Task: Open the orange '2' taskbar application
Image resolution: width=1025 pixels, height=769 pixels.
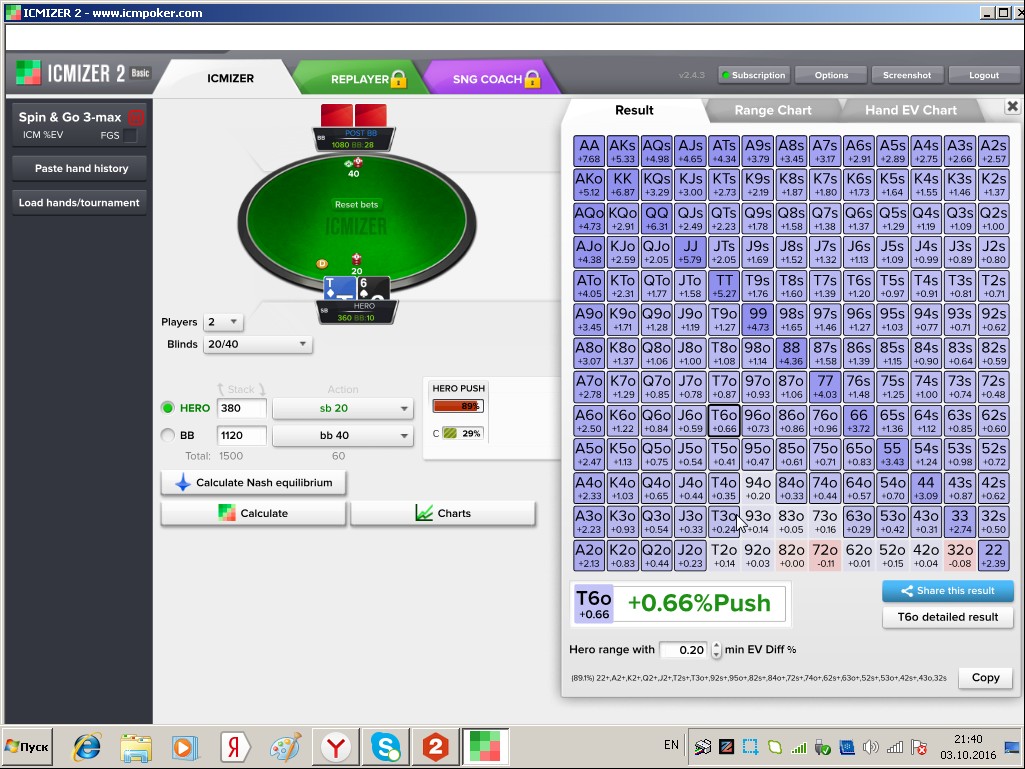Action: click(435, 747)
